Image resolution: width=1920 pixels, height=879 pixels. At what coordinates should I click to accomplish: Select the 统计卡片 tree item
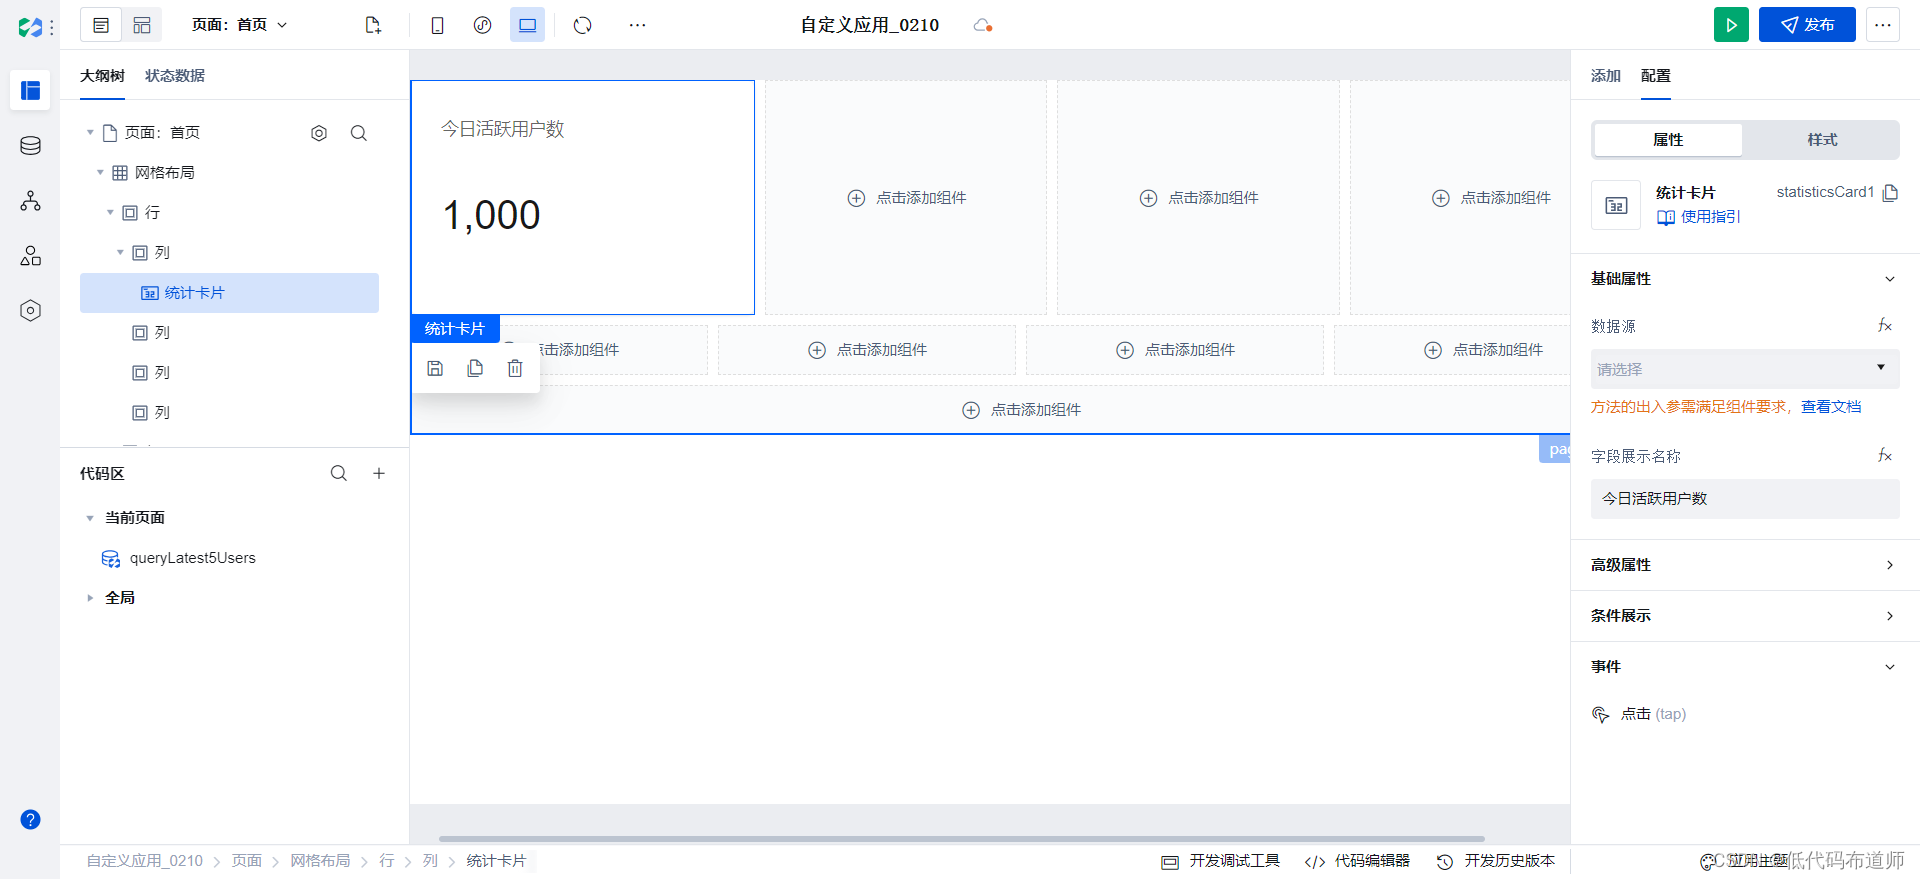[x=229, y=293]
